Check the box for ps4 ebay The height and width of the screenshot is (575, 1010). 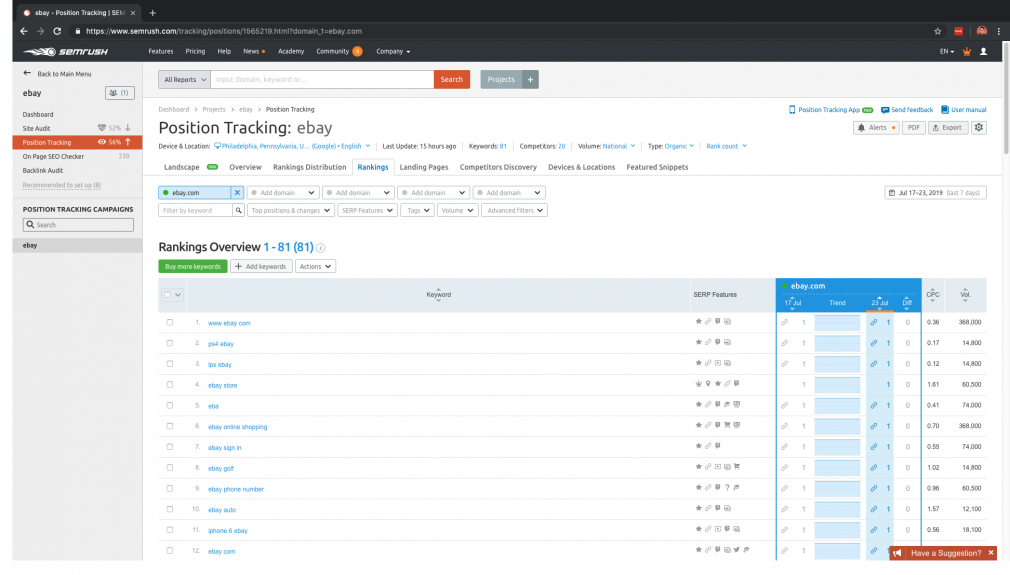click(x=170, y=343)
